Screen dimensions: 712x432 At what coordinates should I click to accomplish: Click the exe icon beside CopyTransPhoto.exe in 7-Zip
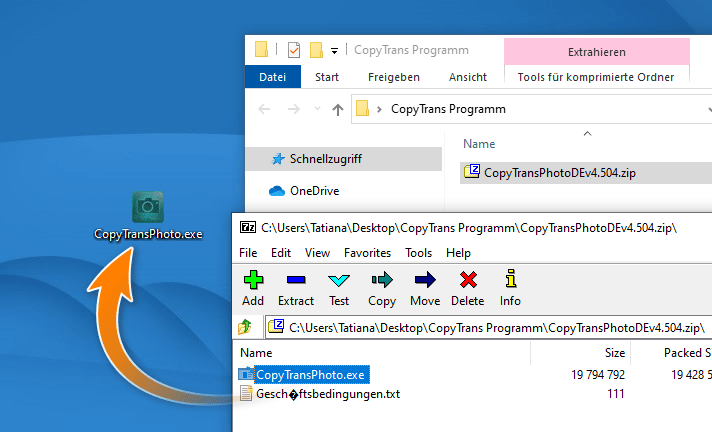(246, 373)
